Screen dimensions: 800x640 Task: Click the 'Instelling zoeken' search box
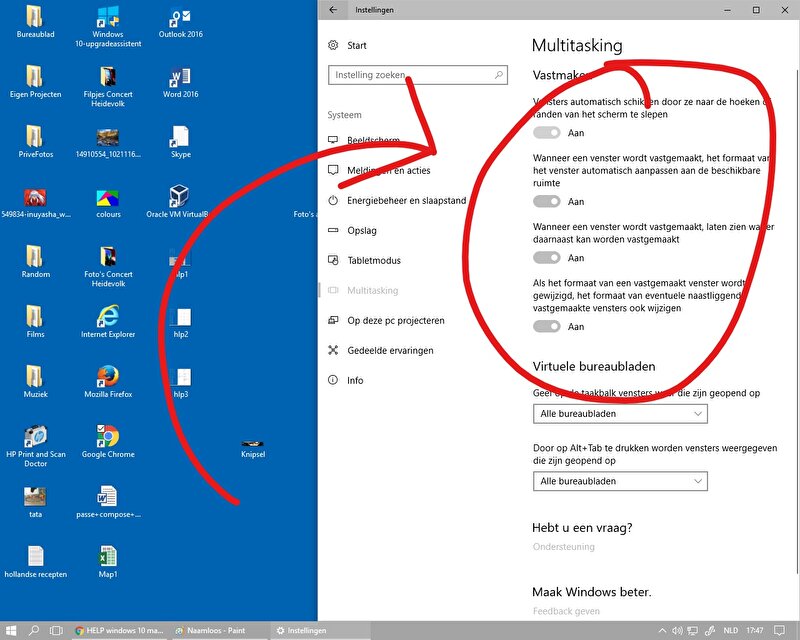pyautogui.click(x=410, y=75)
